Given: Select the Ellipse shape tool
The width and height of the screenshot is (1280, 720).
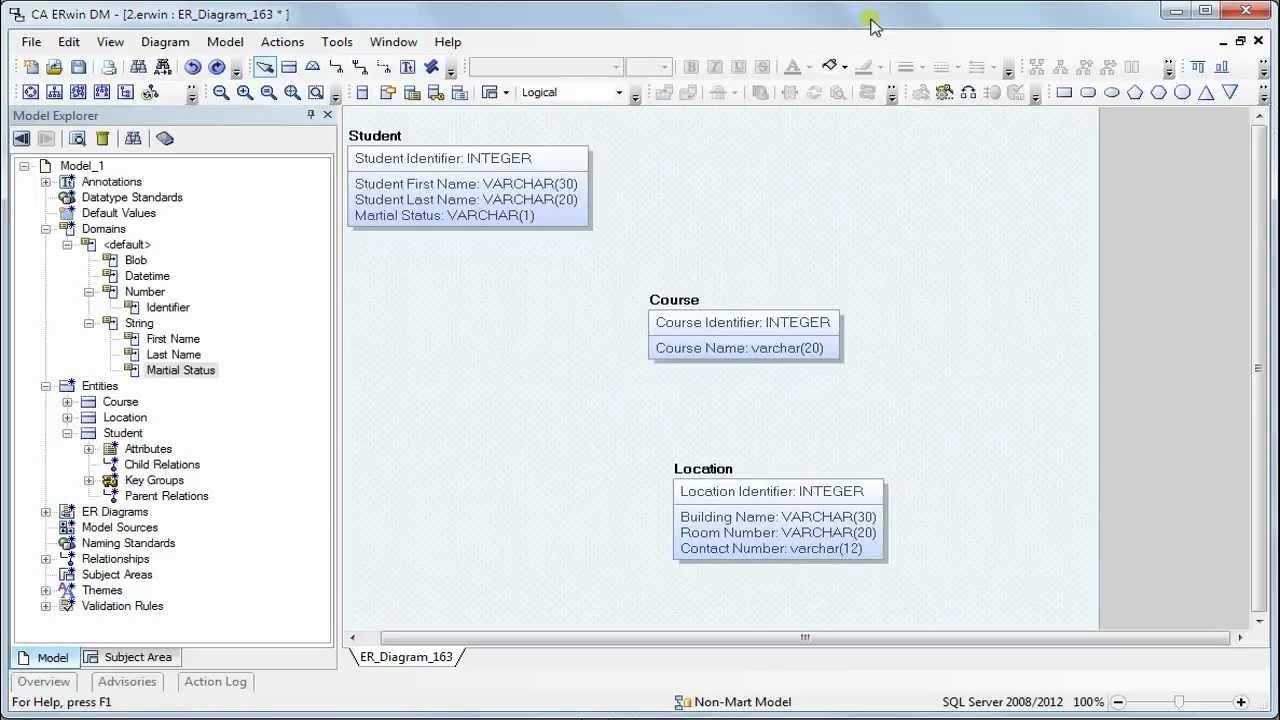Looking at the screenshot, I should click(1111, 92).
